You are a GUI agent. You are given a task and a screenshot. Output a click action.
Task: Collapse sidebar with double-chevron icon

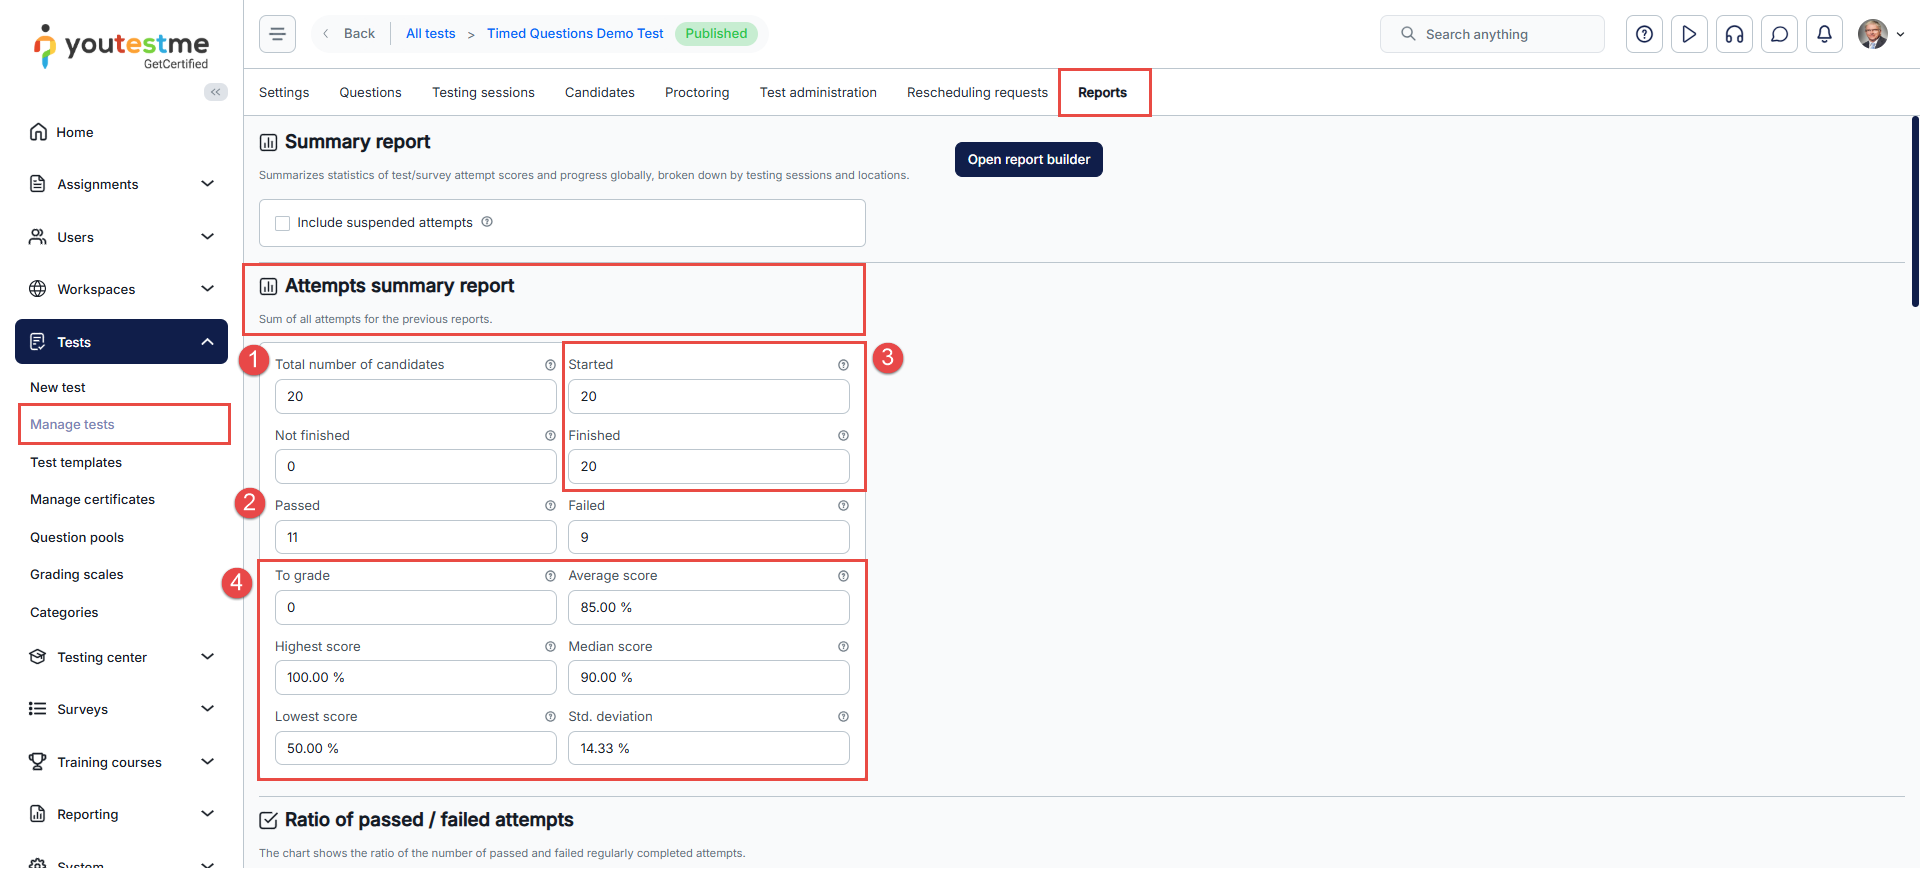pos(215,92)
